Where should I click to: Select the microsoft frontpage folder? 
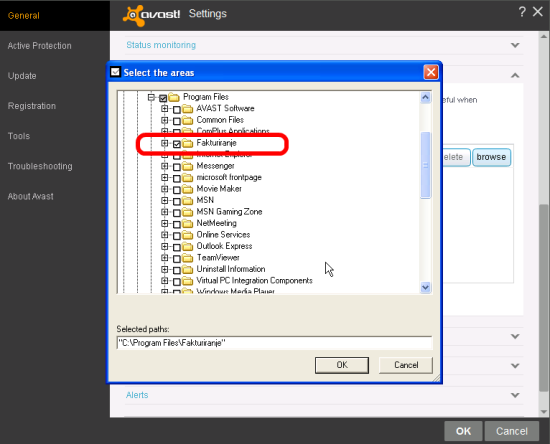point(229,177)
